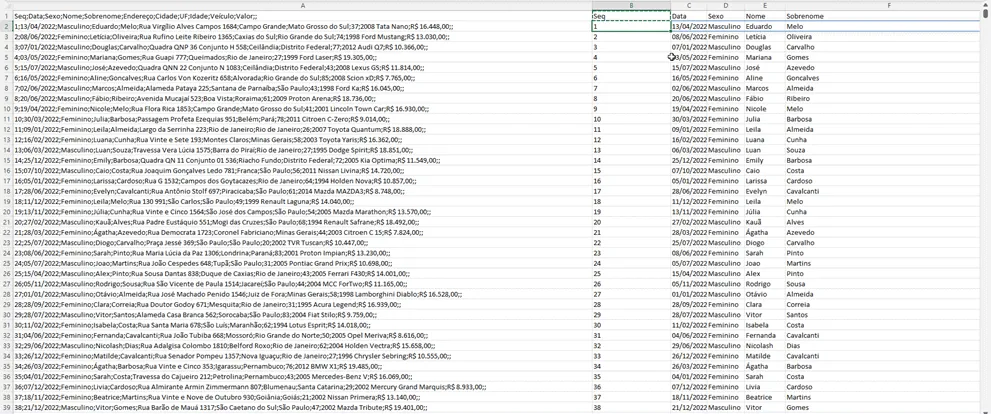991x415 pixels.
Task: Select the name cell 'Matilde'
Action: pos(764,356)
